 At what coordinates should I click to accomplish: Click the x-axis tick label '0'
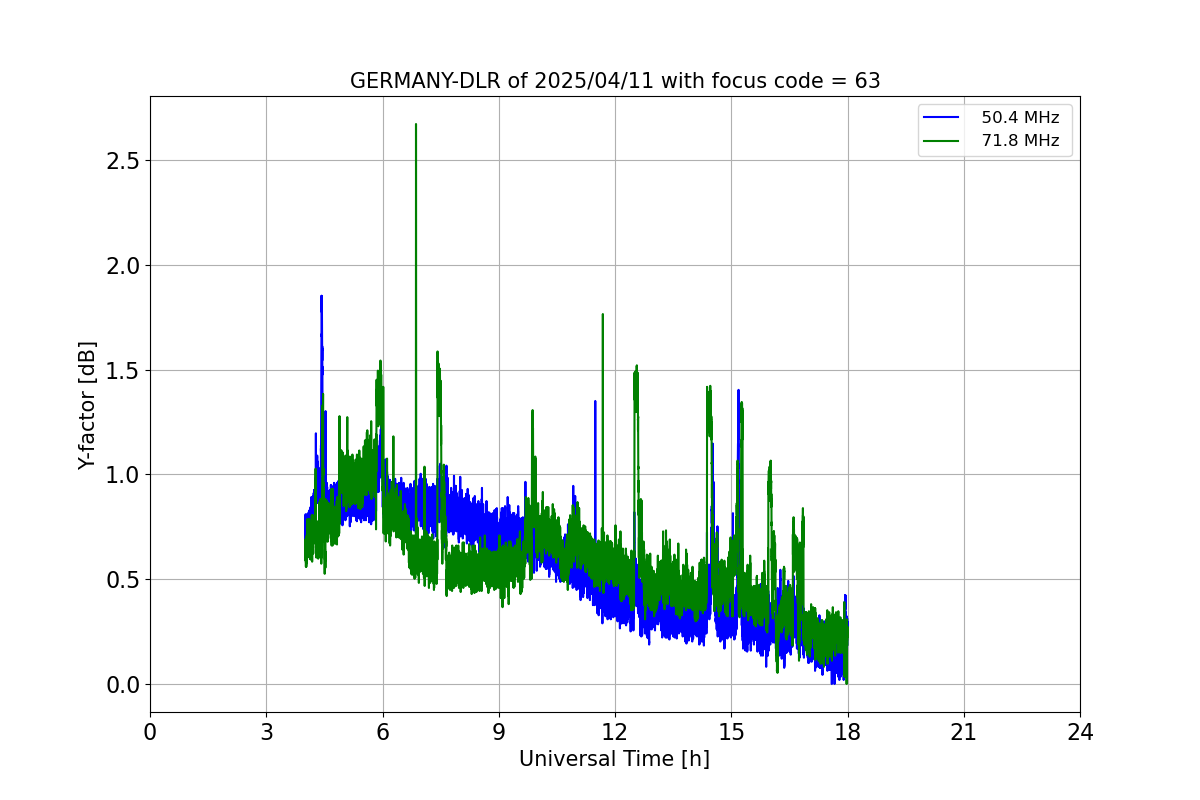pyautogui.click(x=150, y=732)
